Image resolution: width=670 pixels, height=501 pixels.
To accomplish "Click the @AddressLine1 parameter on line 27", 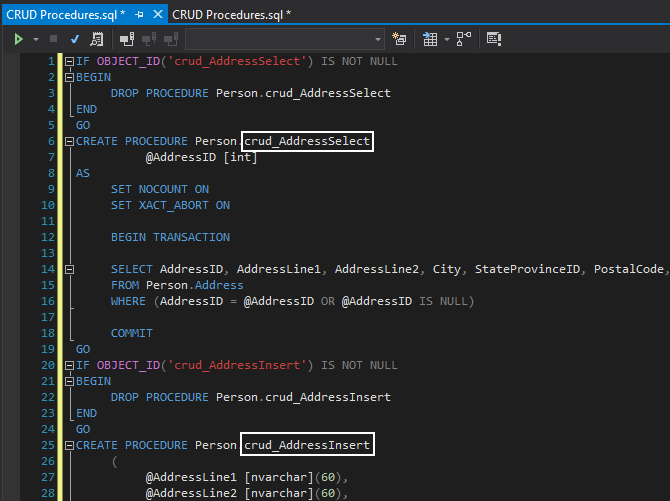I will 191,477.
